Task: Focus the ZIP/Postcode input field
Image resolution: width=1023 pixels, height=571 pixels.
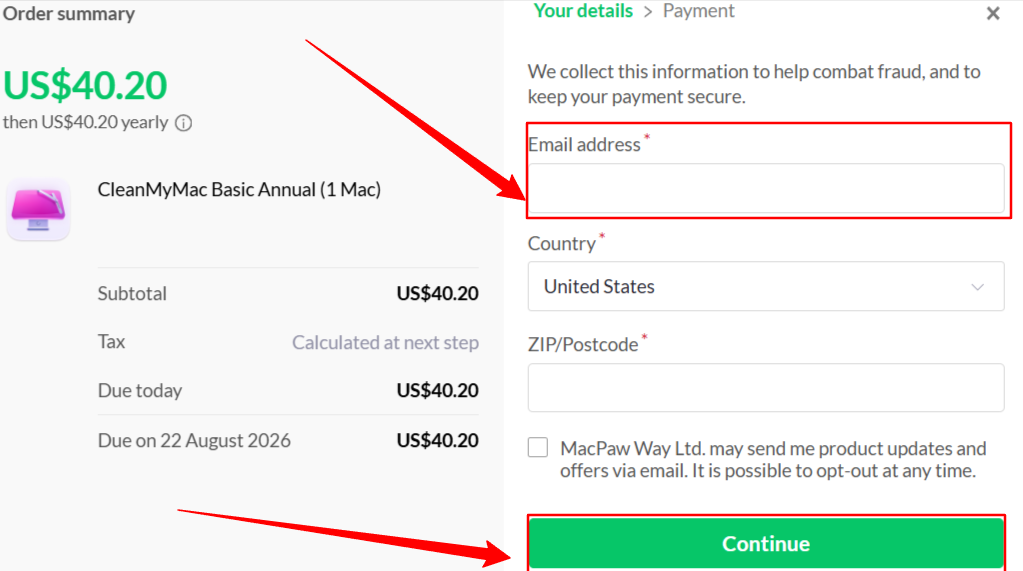Action: (766, 388)
